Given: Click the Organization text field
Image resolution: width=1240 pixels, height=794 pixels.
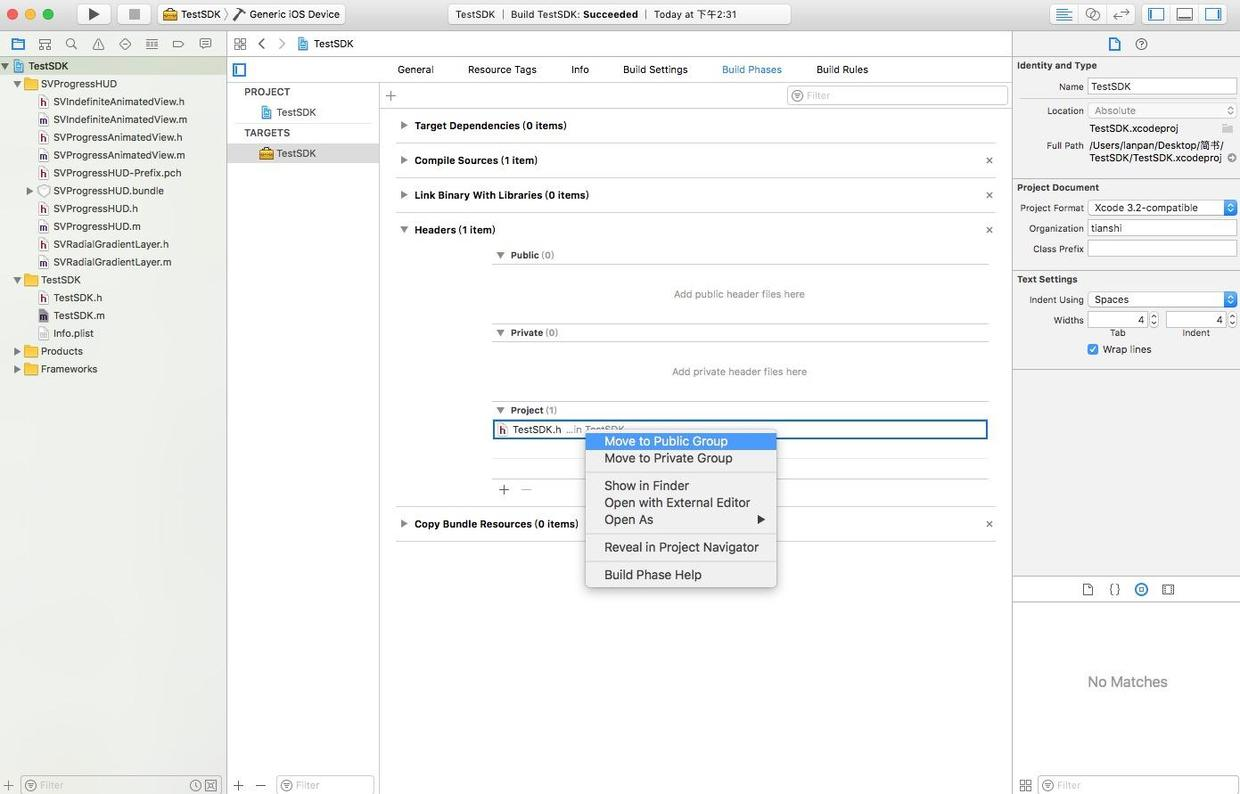Looking at the screenshot, I should (1162, 228).
